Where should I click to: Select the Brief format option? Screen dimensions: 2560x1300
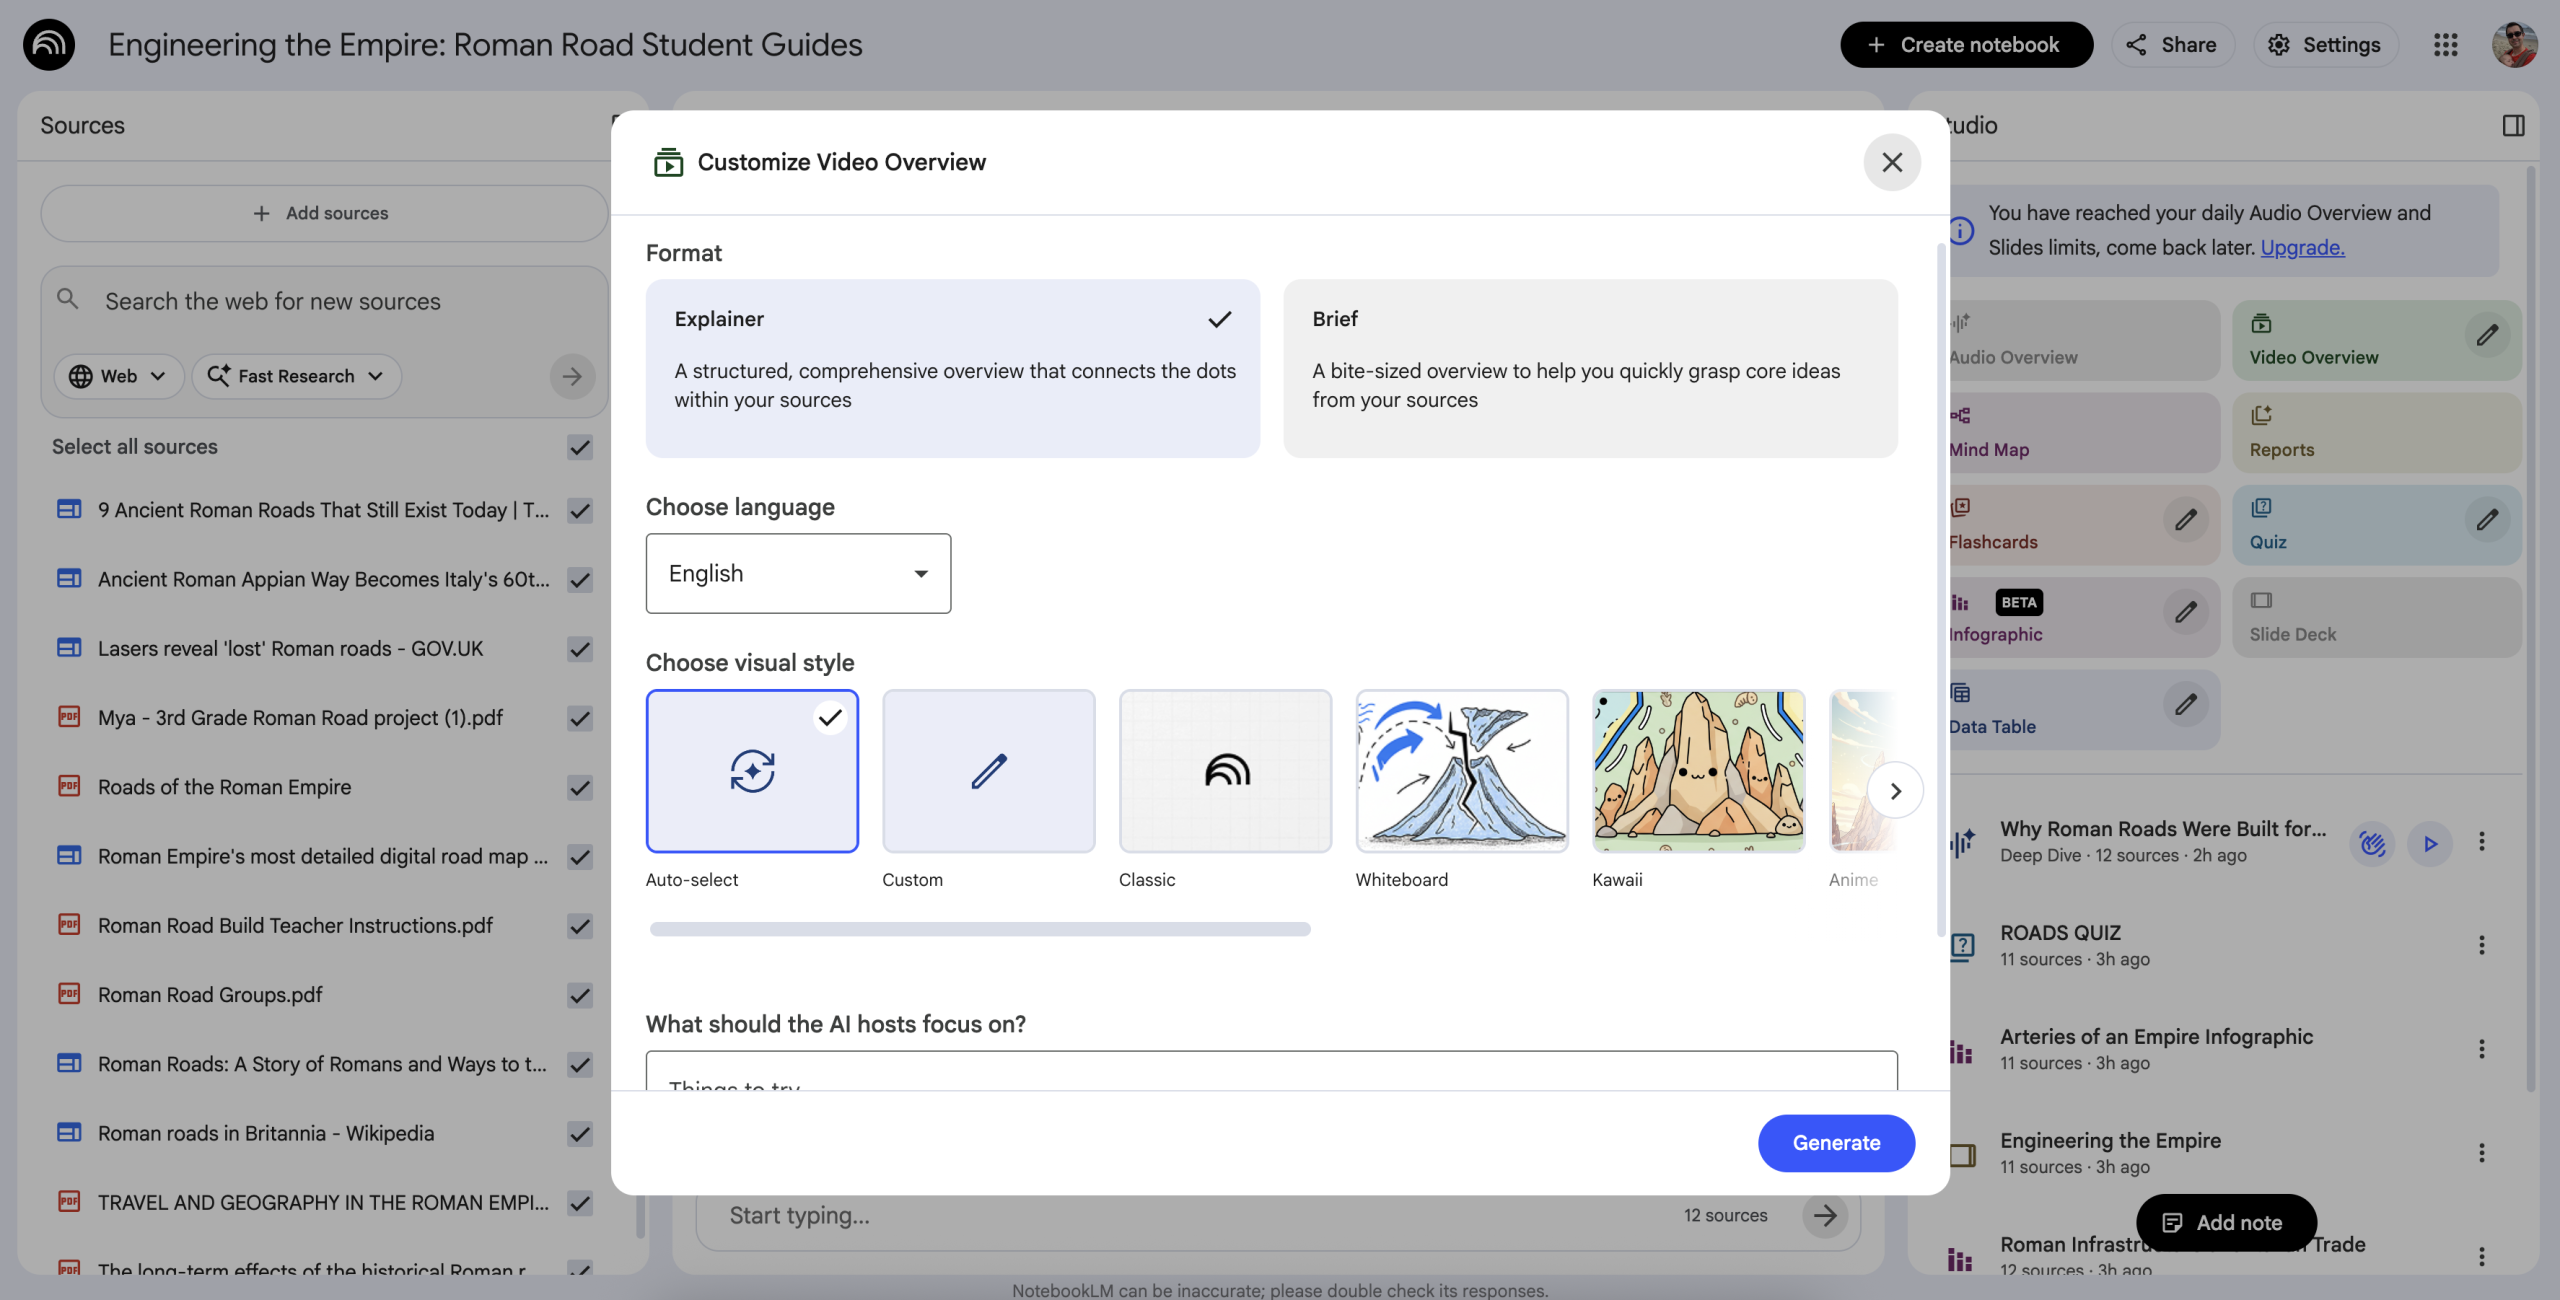(x=1590, y=368)
